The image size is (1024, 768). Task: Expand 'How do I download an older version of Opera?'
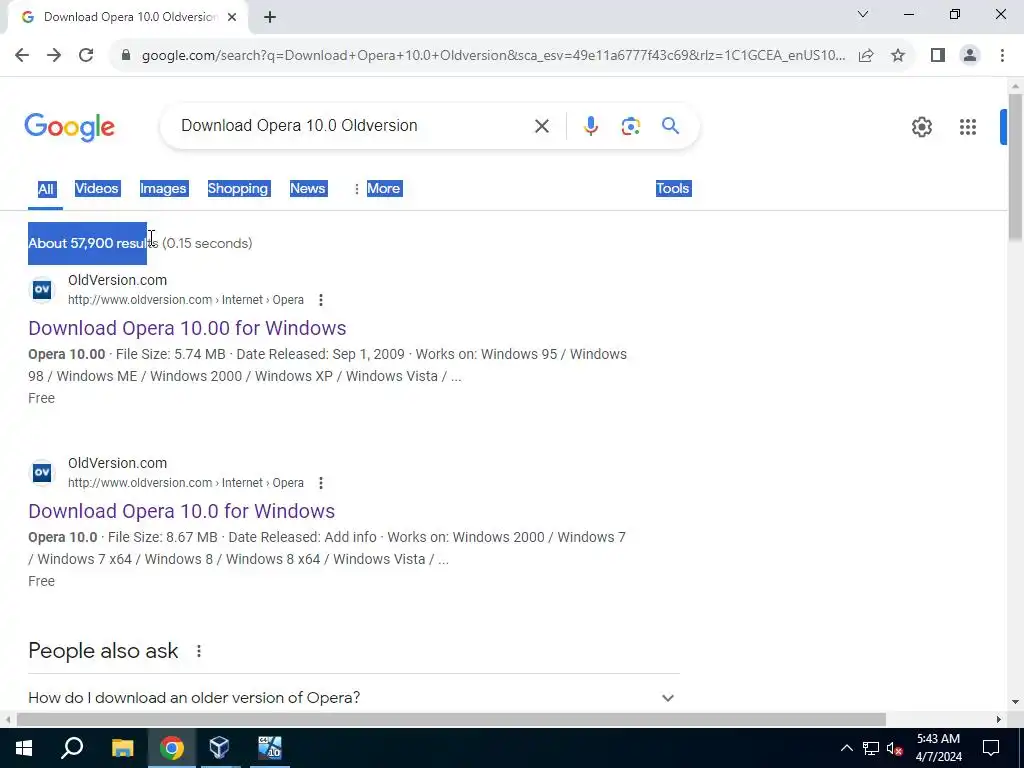pos(354,697)
